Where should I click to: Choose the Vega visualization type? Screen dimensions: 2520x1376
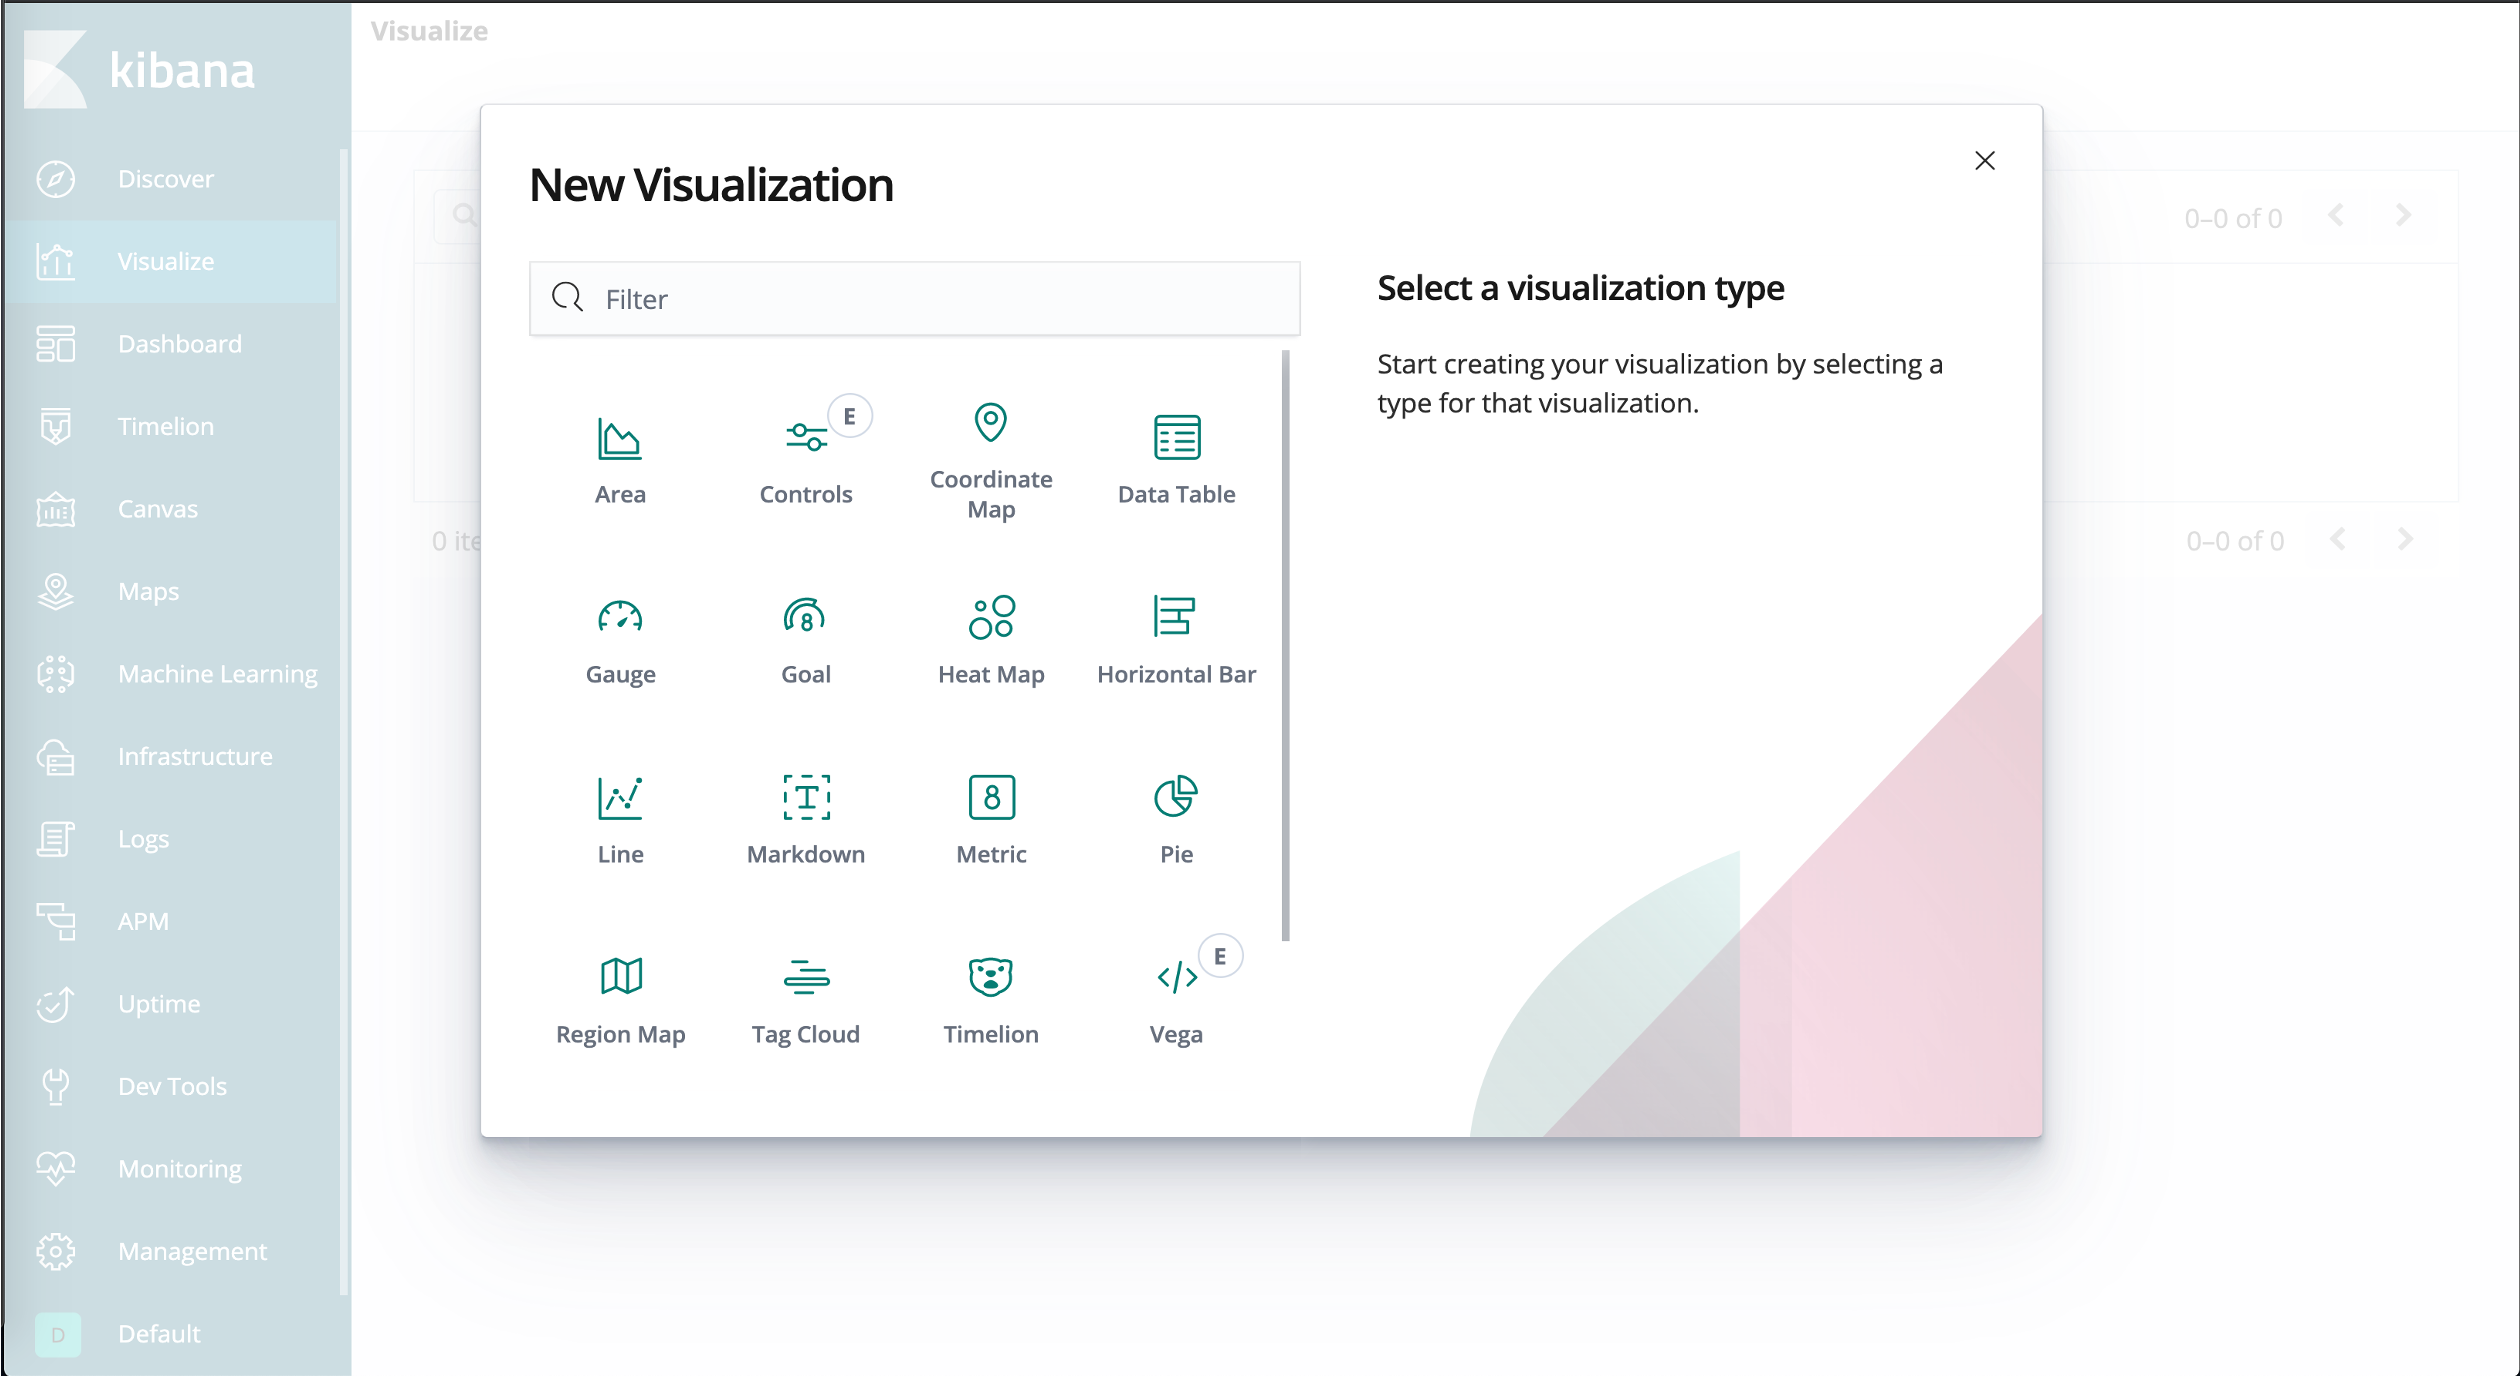1176,1000
